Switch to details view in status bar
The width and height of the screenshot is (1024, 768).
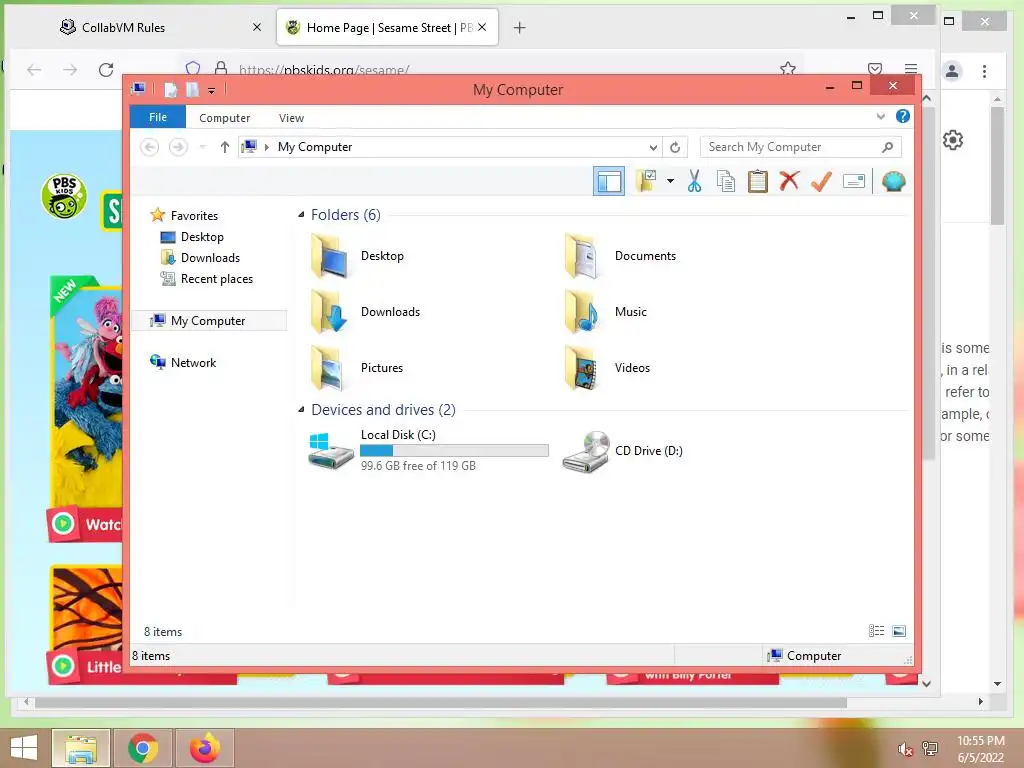(x=876, y=630)
